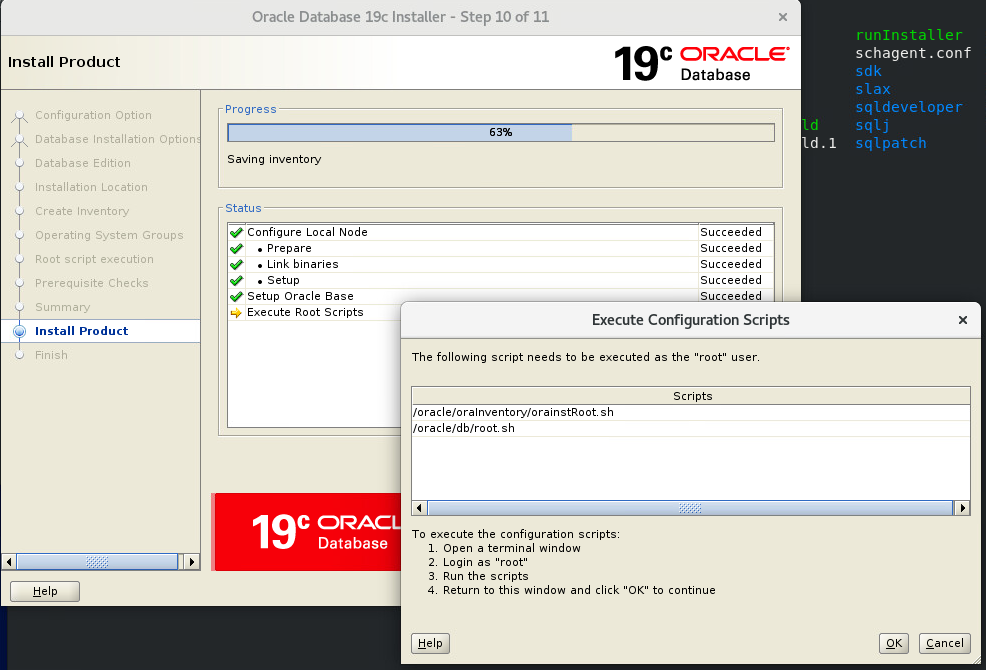This screenshot has height=670, width=986.
Task: Select the Database Edition step
Action: (x=83, y=163)
